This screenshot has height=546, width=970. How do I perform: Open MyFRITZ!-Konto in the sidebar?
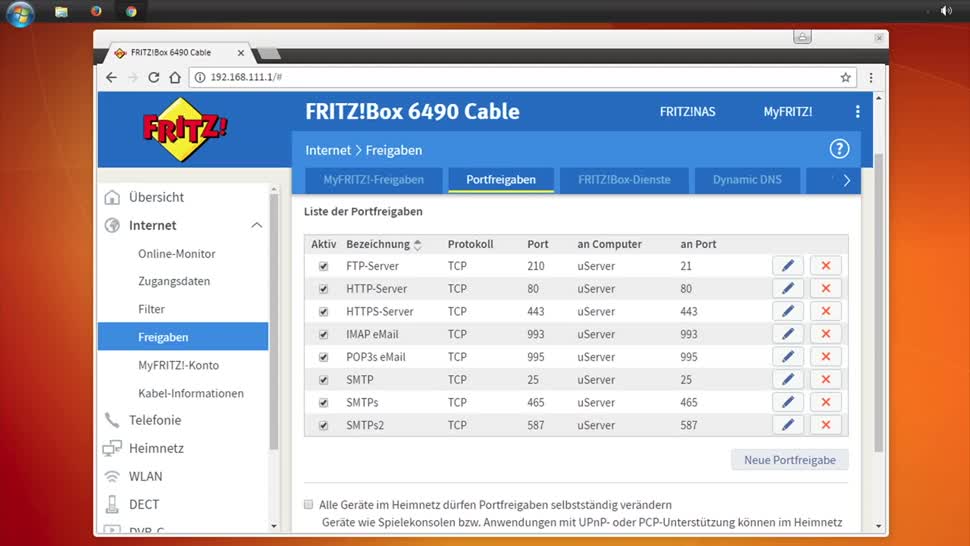click(179, 365)
